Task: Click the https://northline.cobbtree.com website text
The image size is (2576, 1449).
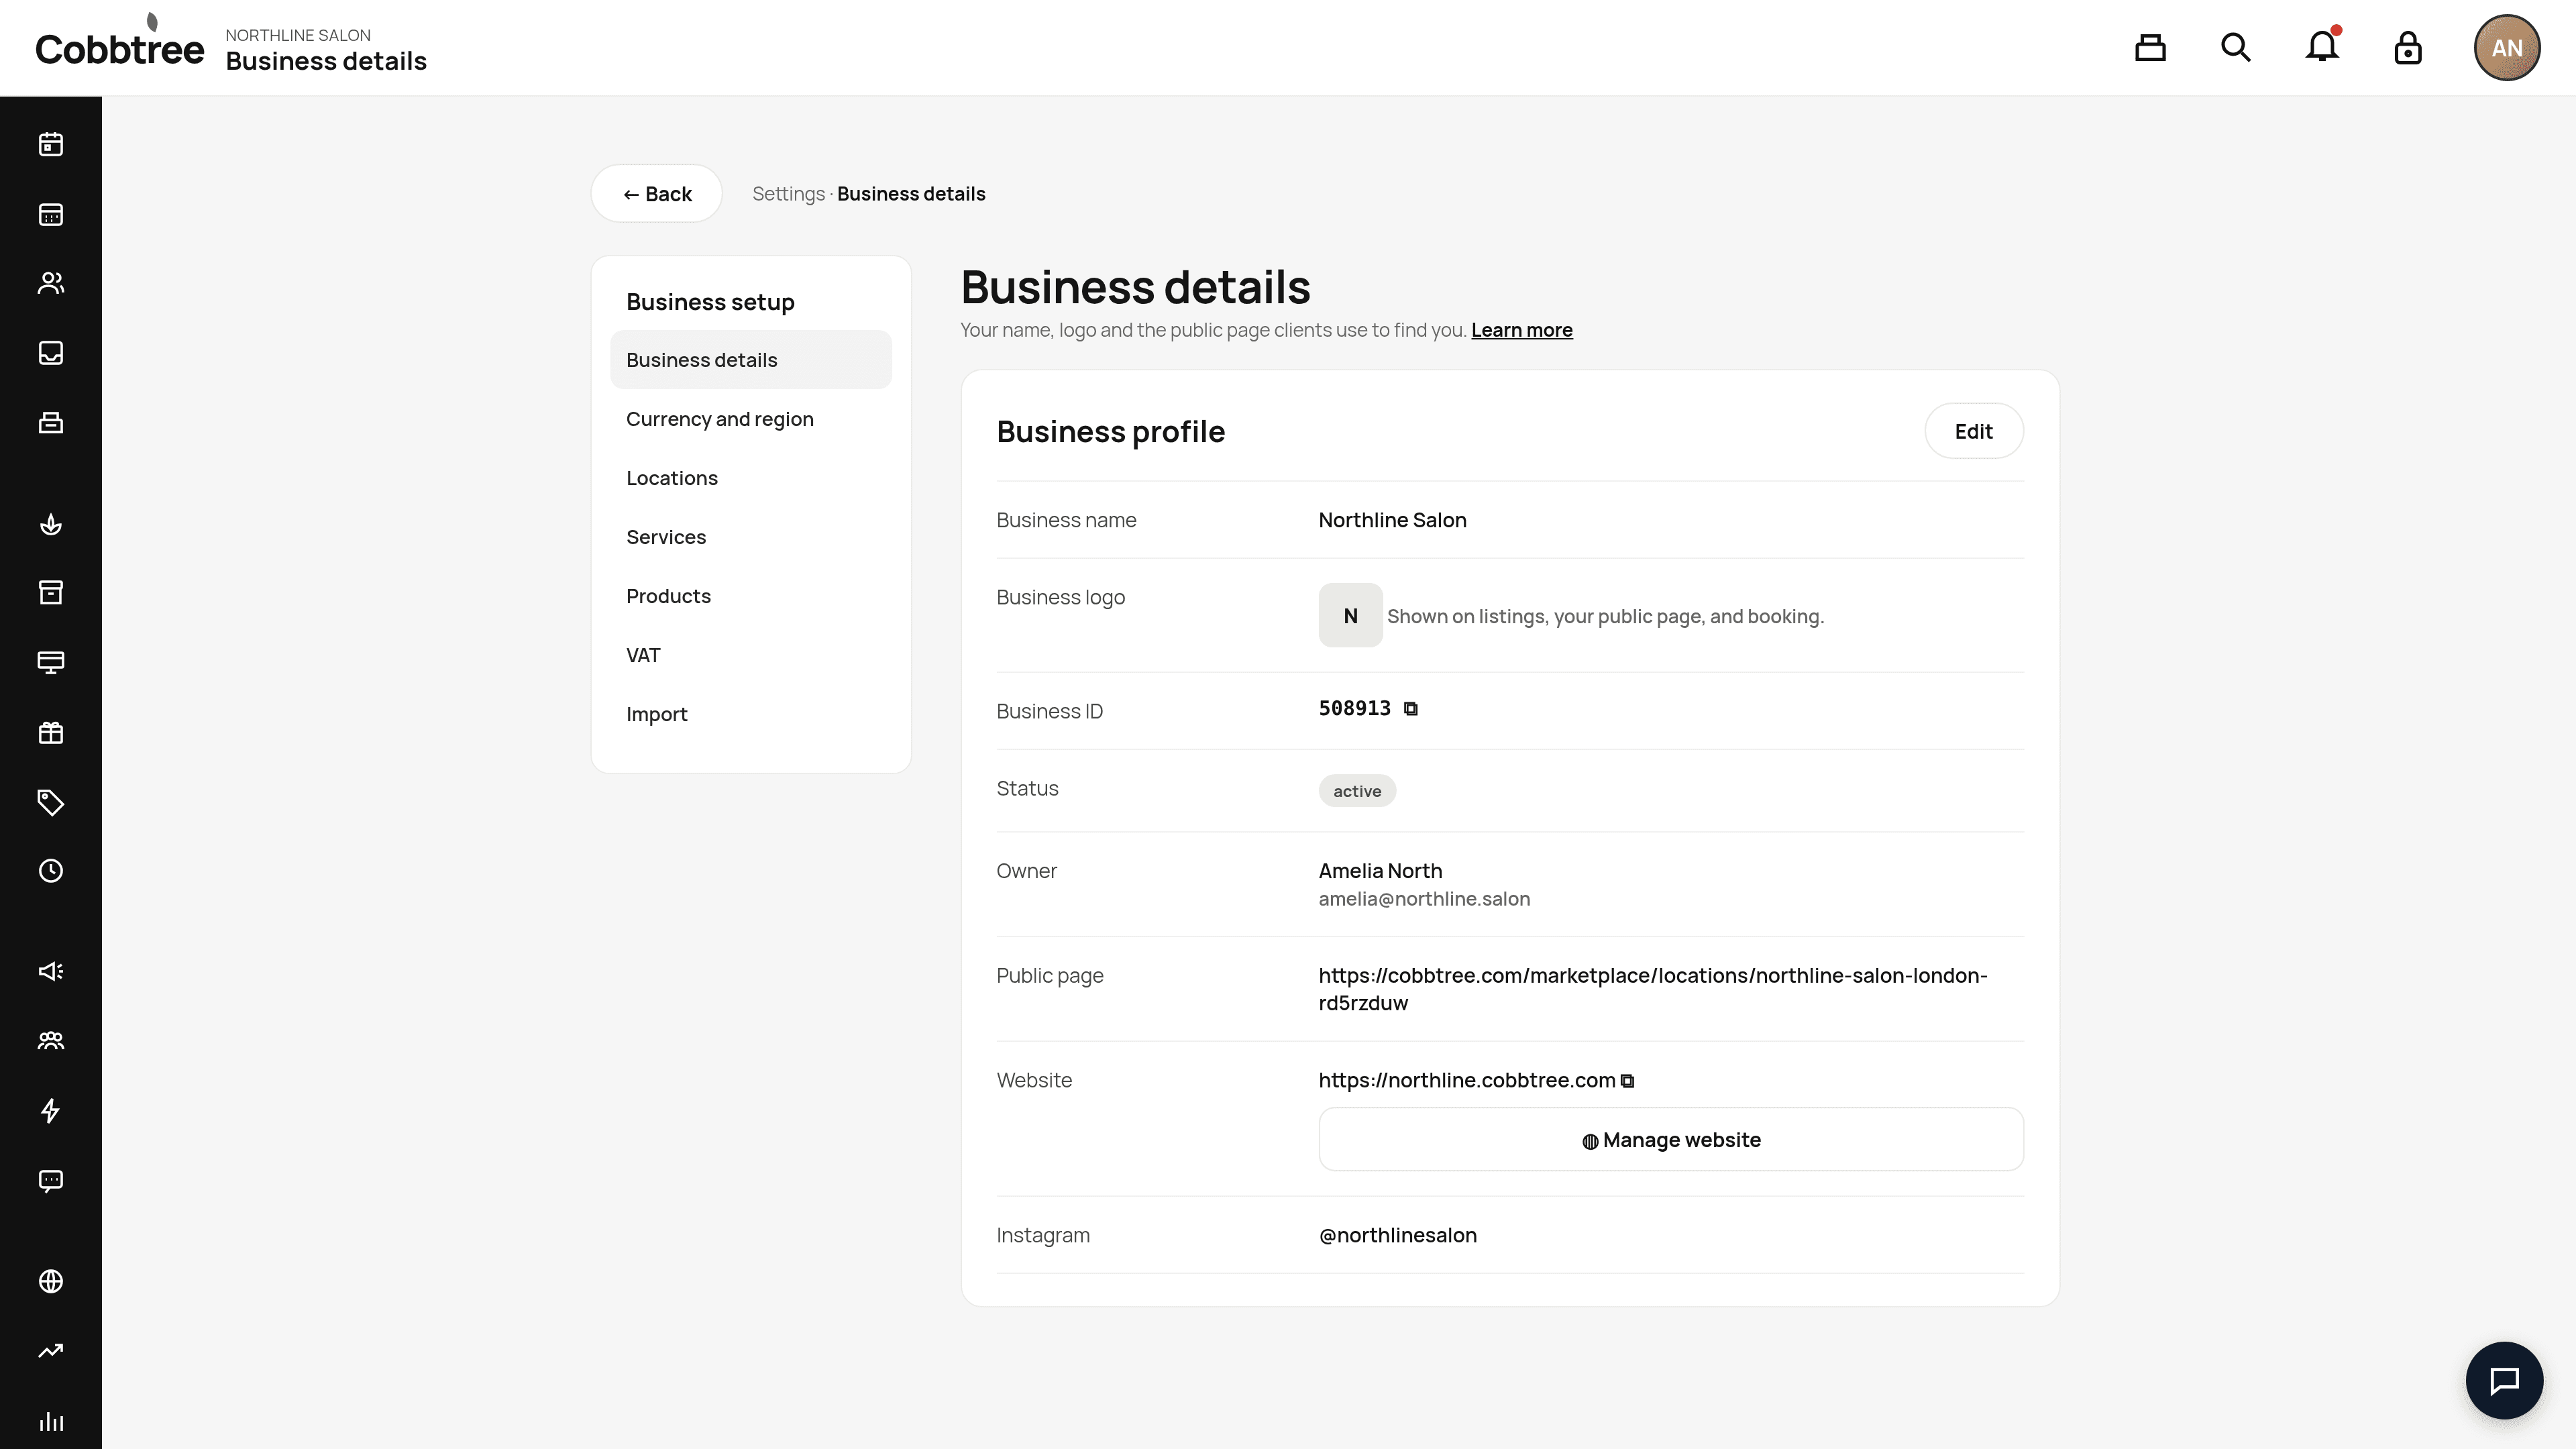Action: [1467, 1081]
